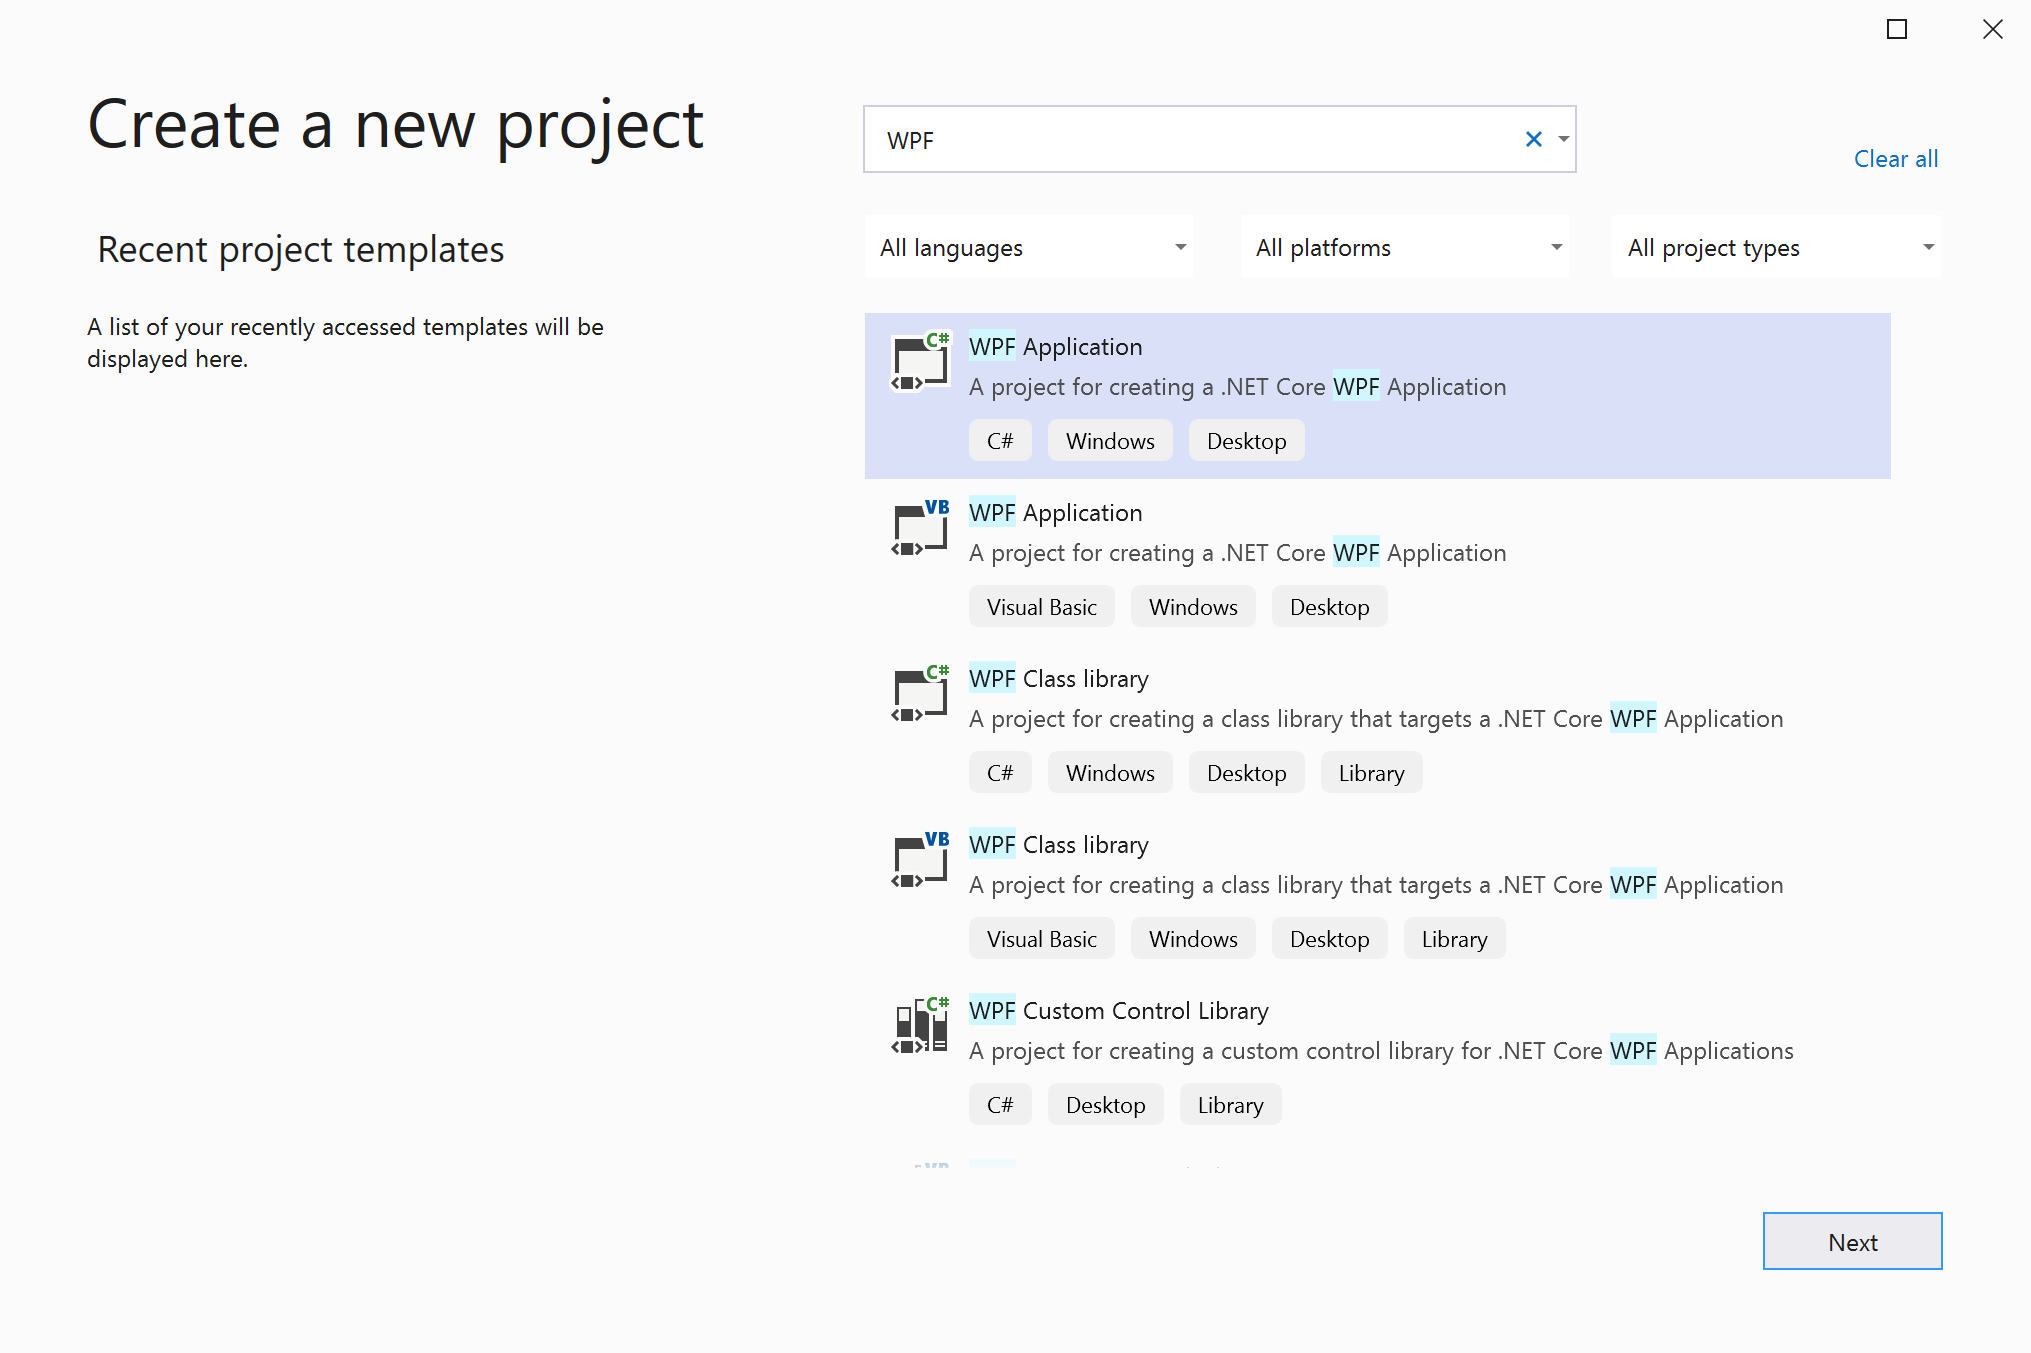Maximize the Create a new project window
This screenshot has width=2031, height=1353.
point(1897,29)
